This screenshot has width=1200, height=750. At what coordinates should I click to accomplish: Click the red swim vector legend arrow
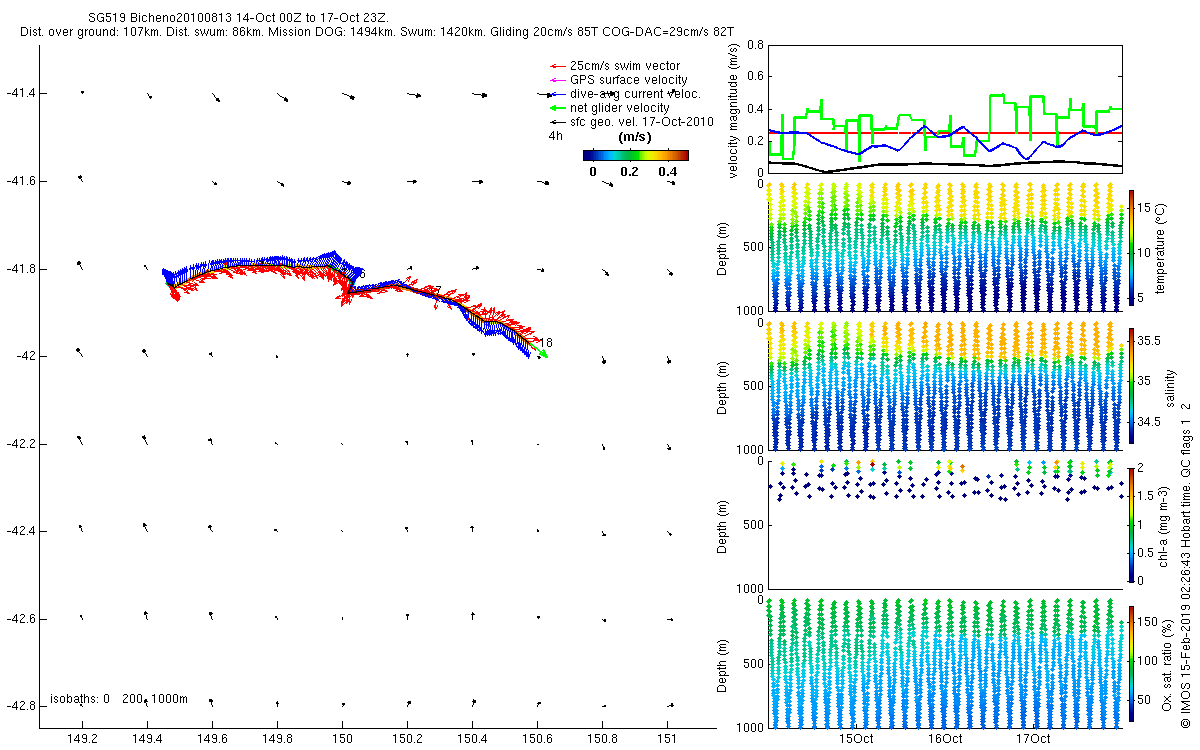[x=557, y=66]
